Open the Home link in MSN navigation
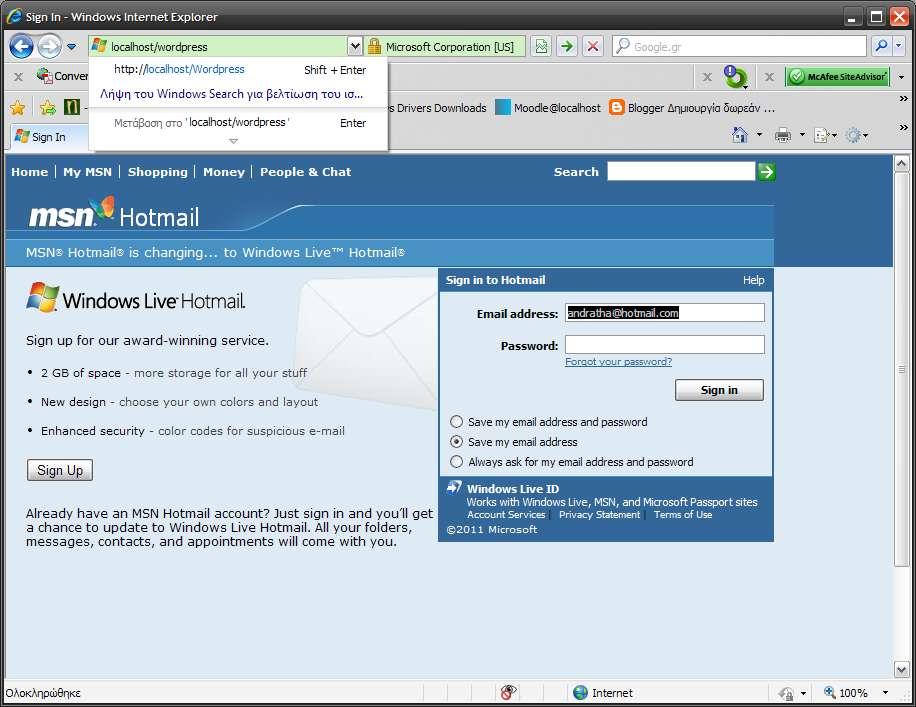 29,172
